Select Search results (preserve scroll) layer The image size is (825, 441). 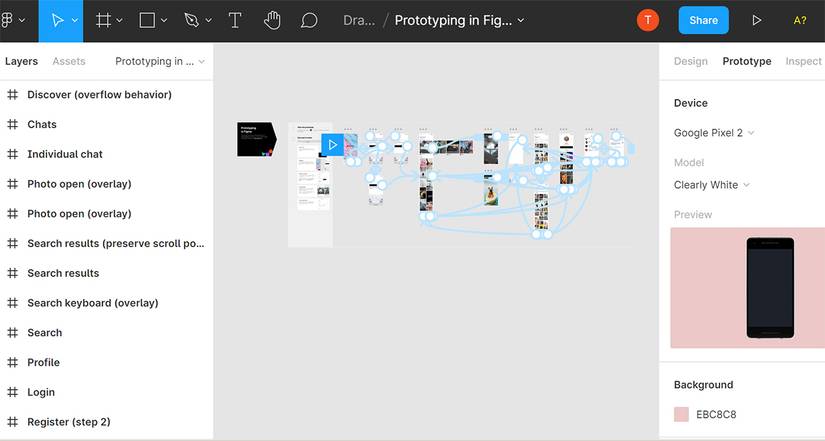pos(106,243)
